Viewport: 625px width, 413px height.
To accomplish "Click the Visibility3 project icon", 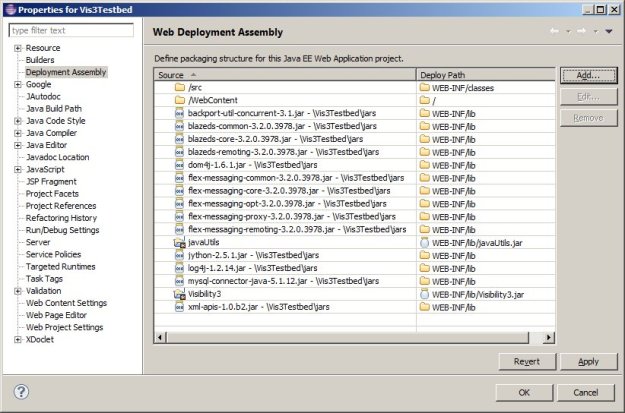I will pyautogui.click(x=179, y=294).
